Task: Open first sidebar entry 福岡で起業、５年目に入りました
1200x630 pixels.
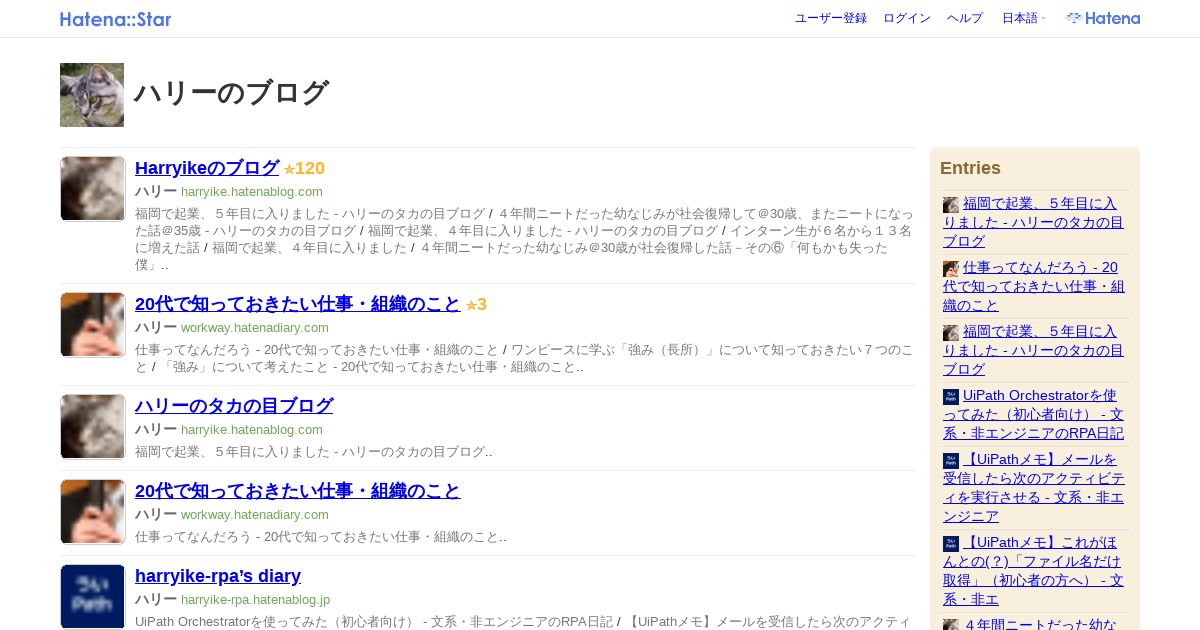Action: 1033,222
